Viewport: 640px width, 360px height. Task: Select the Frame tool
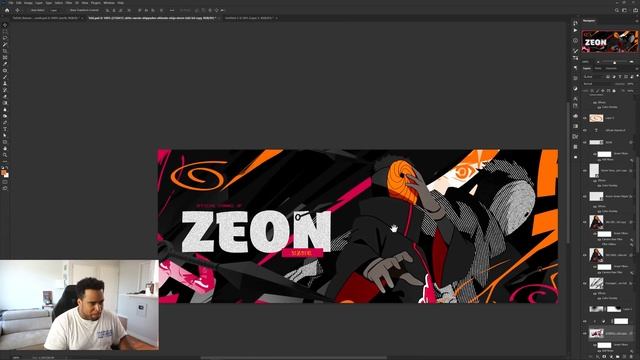click(x=5, y=58)
